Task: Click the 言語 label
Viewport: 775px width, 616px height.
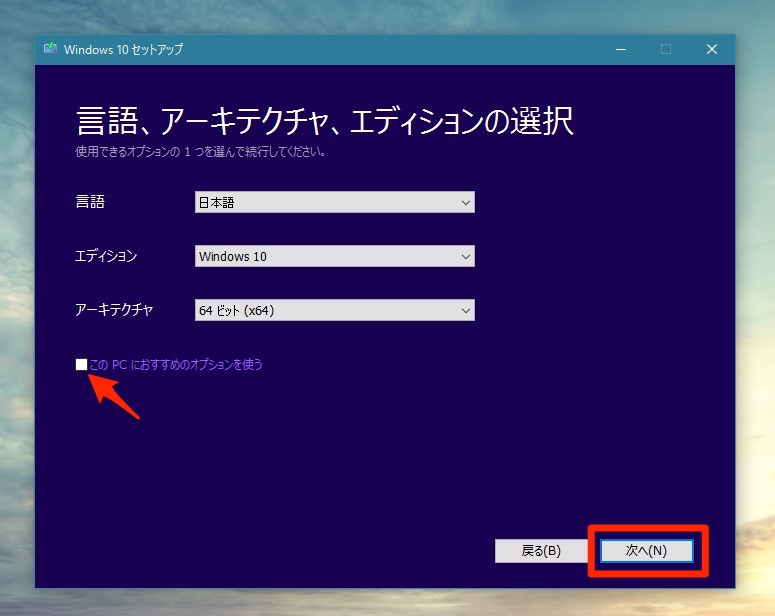Action: (x=90, y=202)
